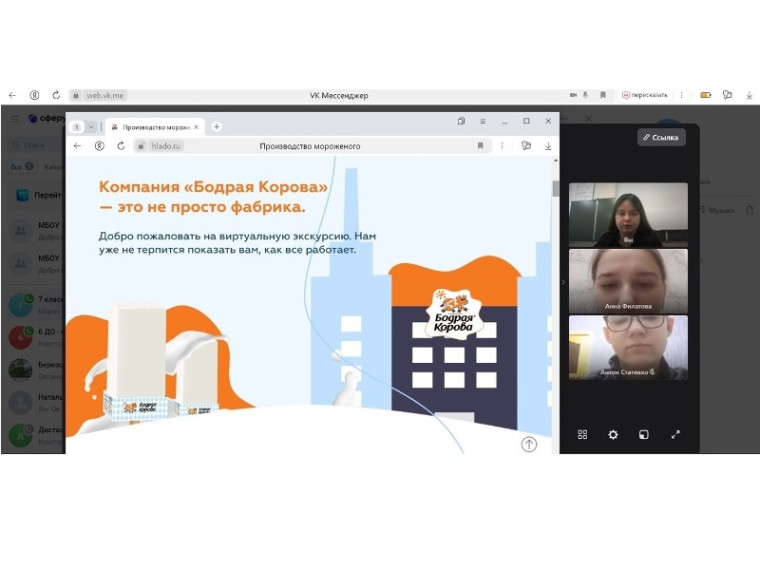Switch the call to grid view
Viewport: 760px width, 570px height.
point(583,434)
